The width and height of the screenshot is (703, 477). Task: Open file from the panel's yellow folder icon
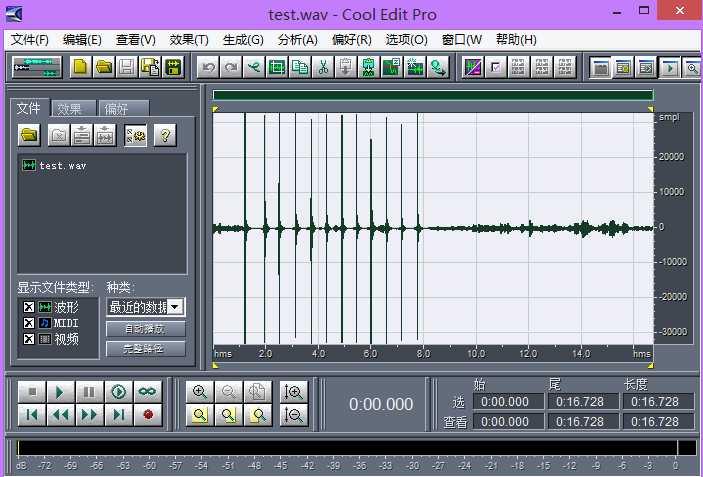coord(29,135)
